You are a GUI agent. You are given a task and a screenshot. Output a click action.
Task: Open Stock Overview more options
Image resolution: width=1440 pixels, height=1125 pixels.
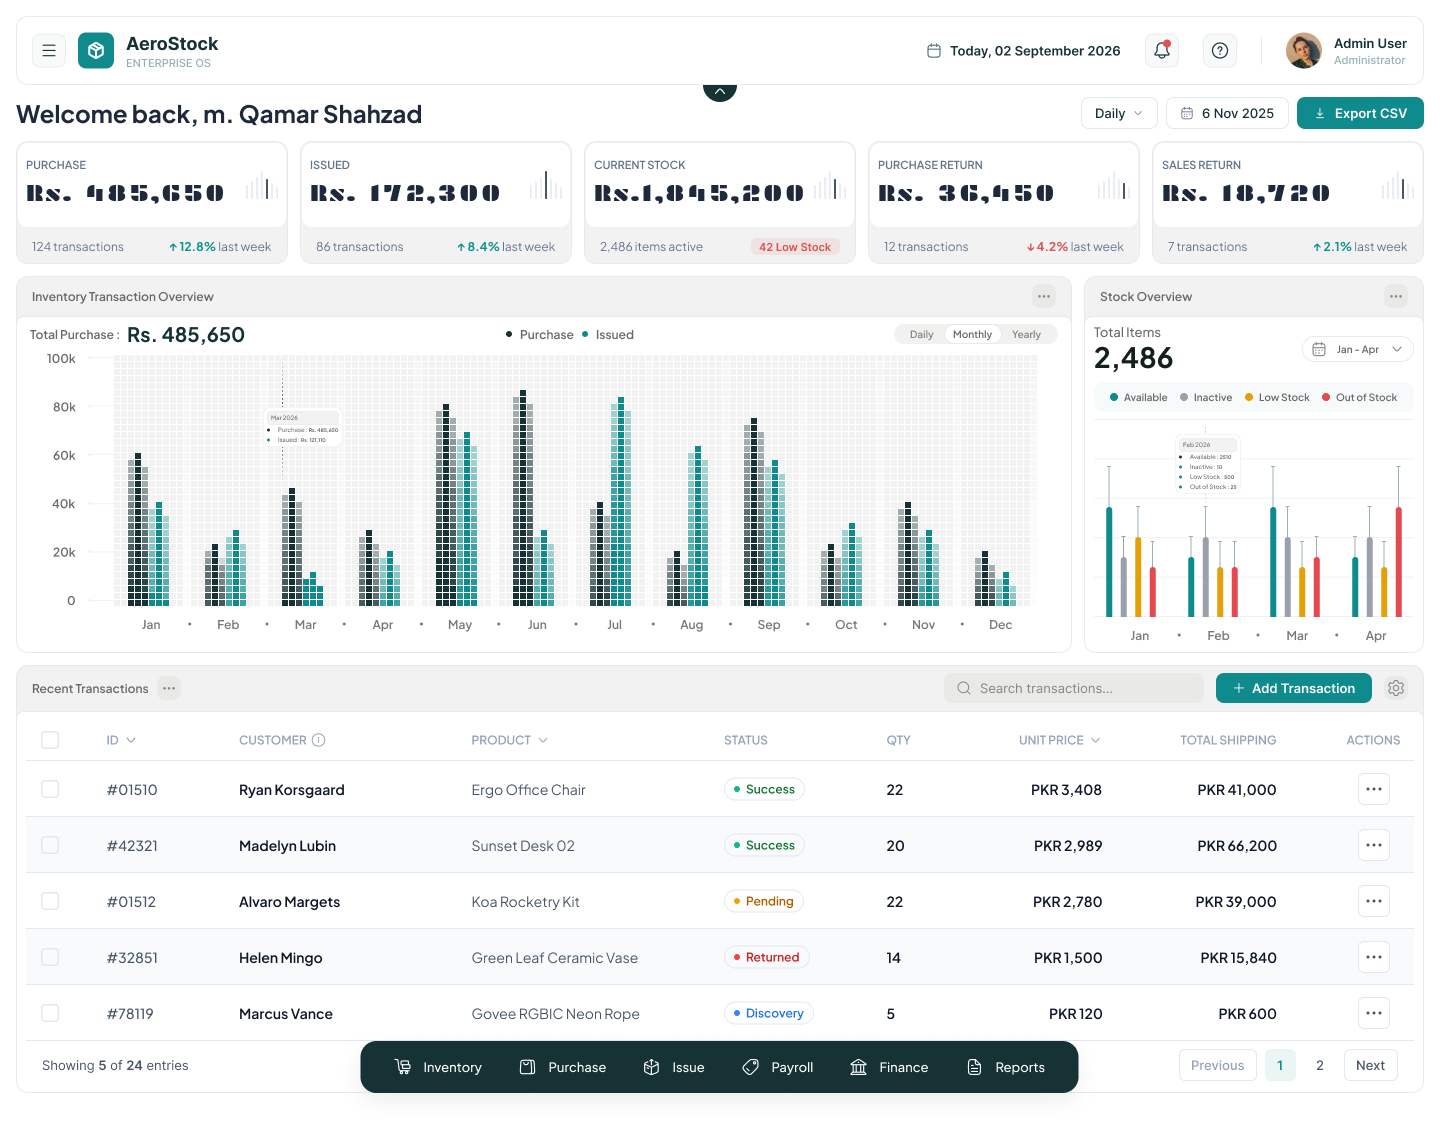coord(1396,296)
